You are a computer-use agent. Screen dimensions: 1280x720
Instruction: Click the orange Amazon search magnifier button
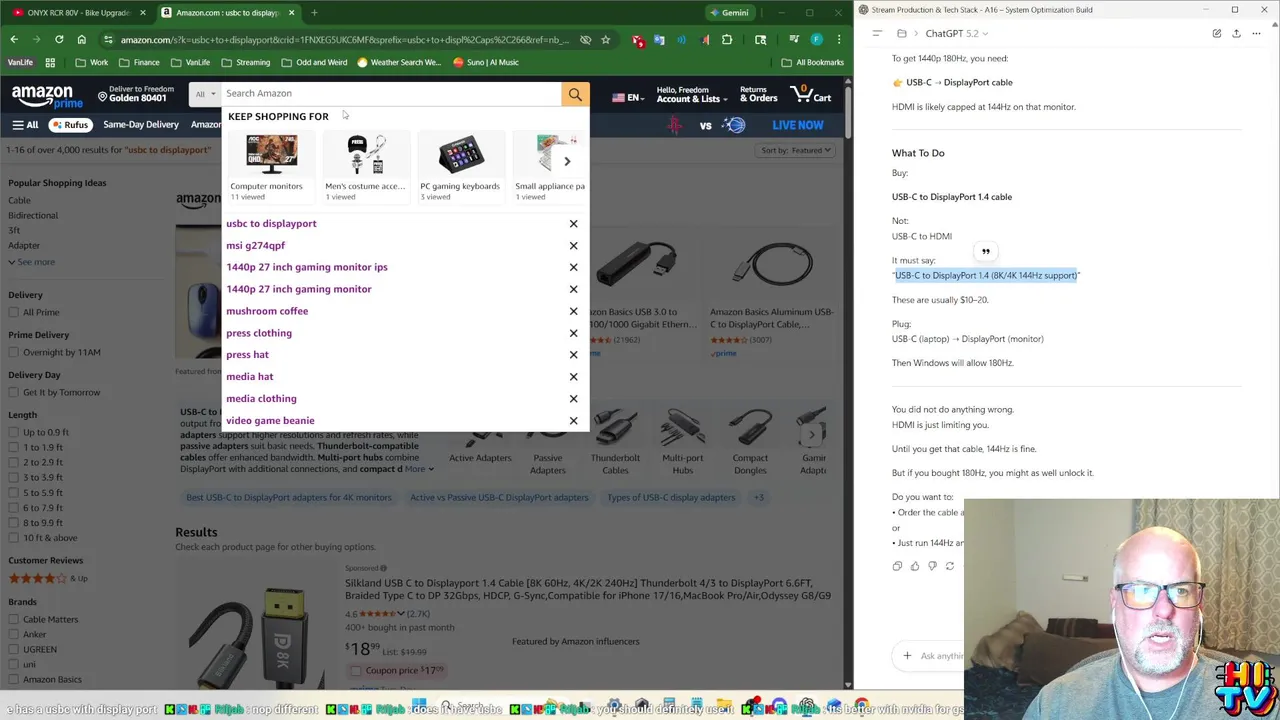tap(575, 94)
